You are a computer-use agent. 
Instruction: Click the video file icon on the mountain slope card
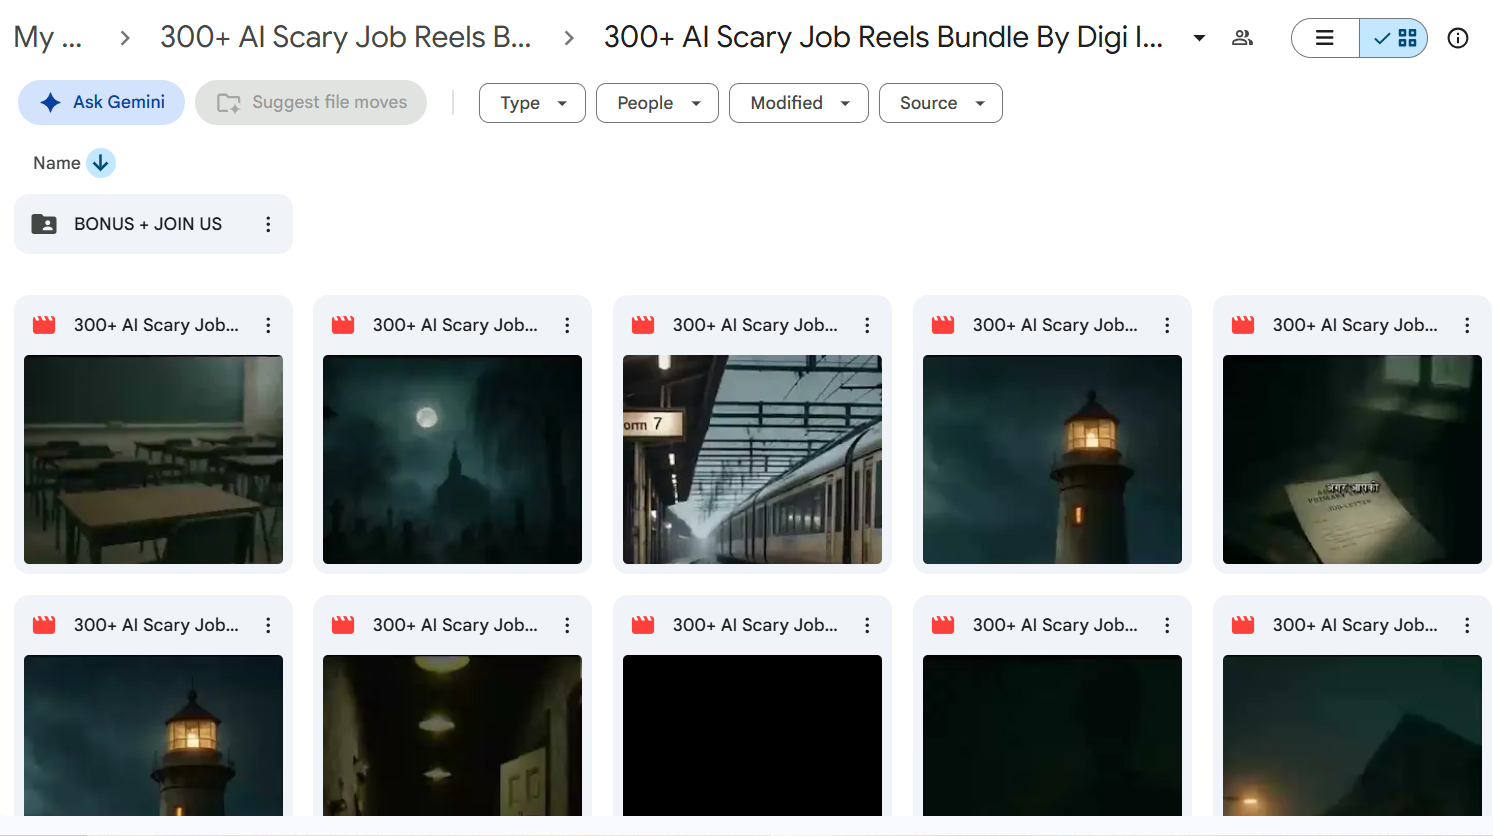(1243, 625)
